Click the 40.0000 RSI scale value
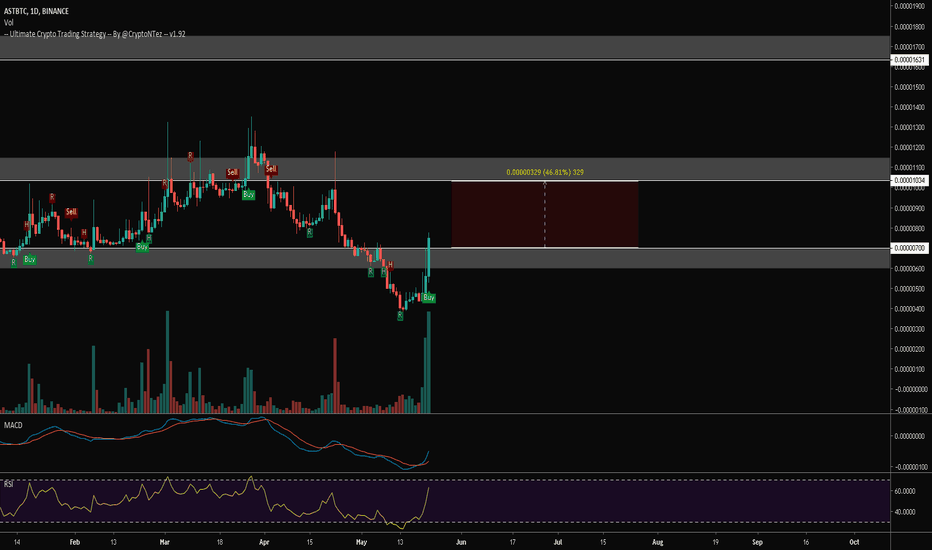Screen dimensions: 932x550 point(905,511)
